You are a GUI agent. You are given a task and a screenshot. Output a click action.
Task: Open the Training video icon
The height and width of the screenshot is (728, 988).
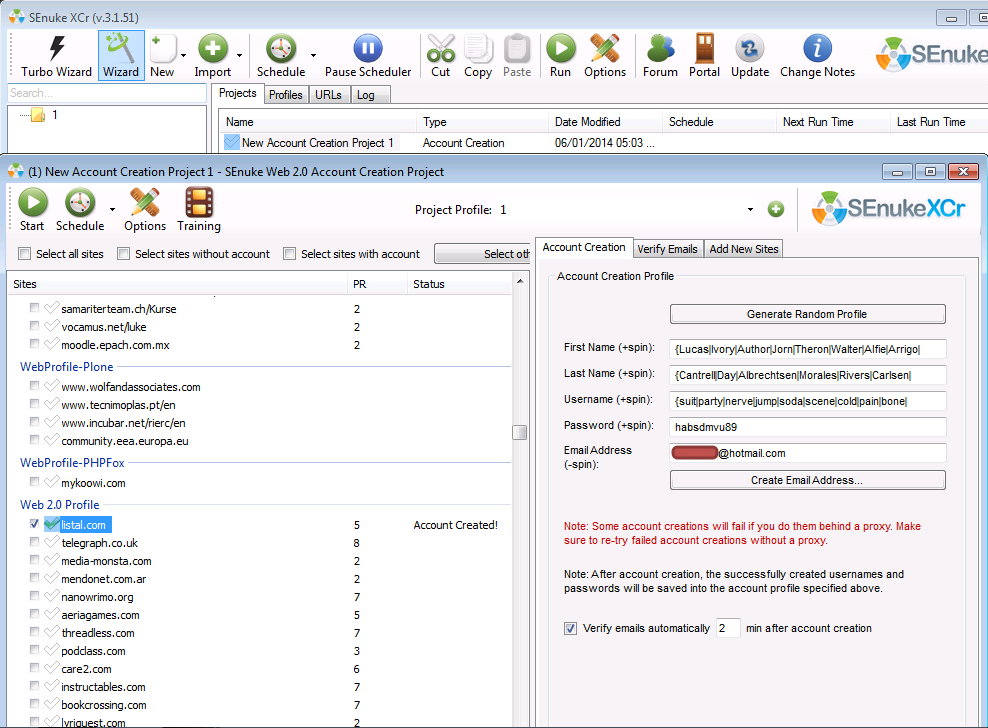[x=199, y=210]
